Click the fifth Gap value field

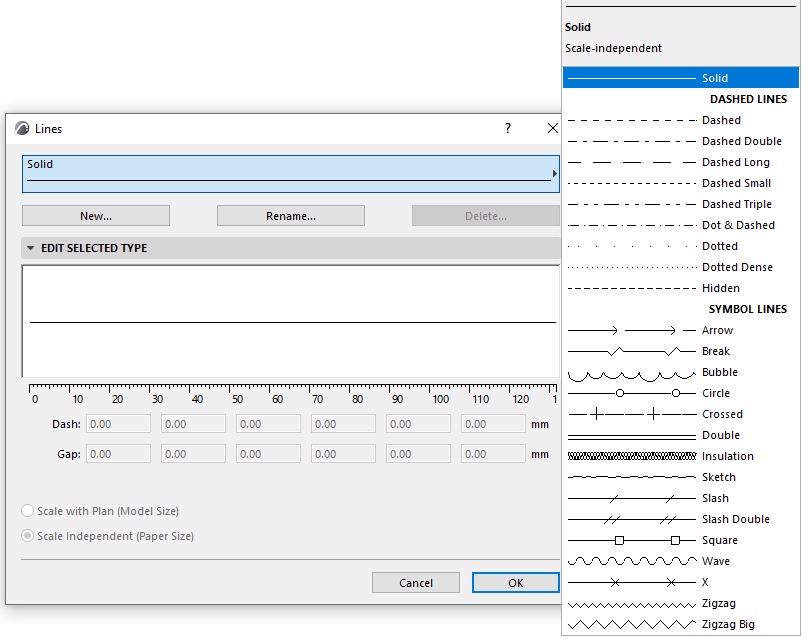(418, 454)
